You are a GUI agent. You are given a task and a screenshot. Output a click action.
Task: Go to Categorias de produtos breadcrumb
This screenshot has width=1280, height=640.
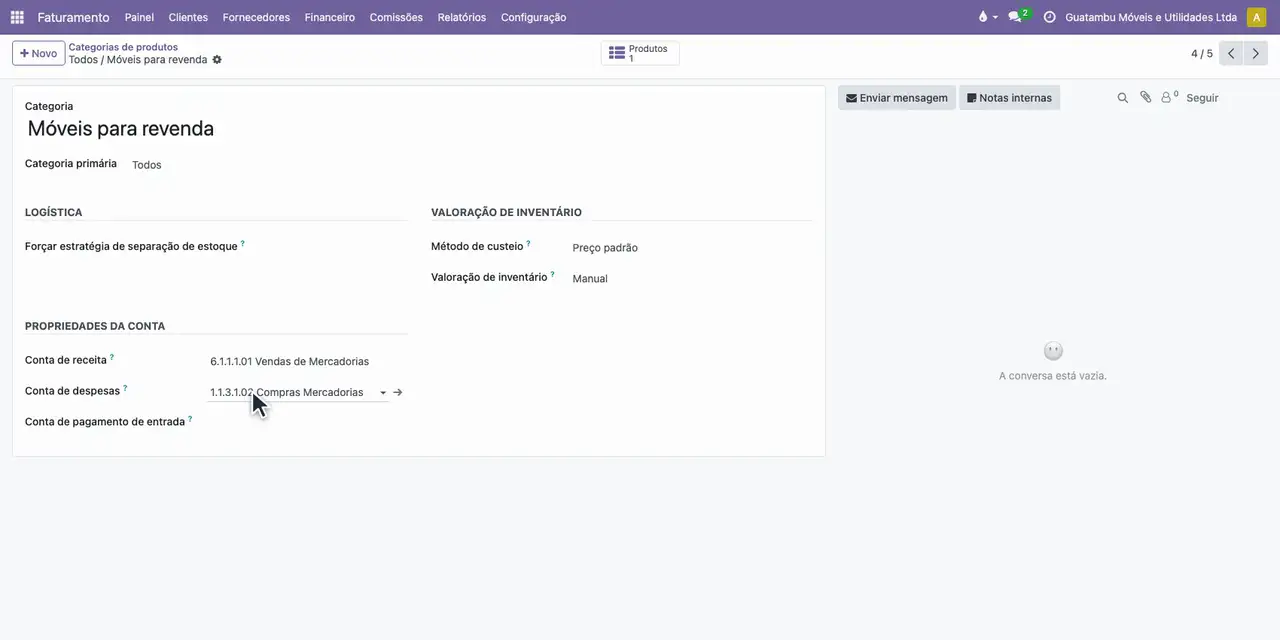(123, 47)
